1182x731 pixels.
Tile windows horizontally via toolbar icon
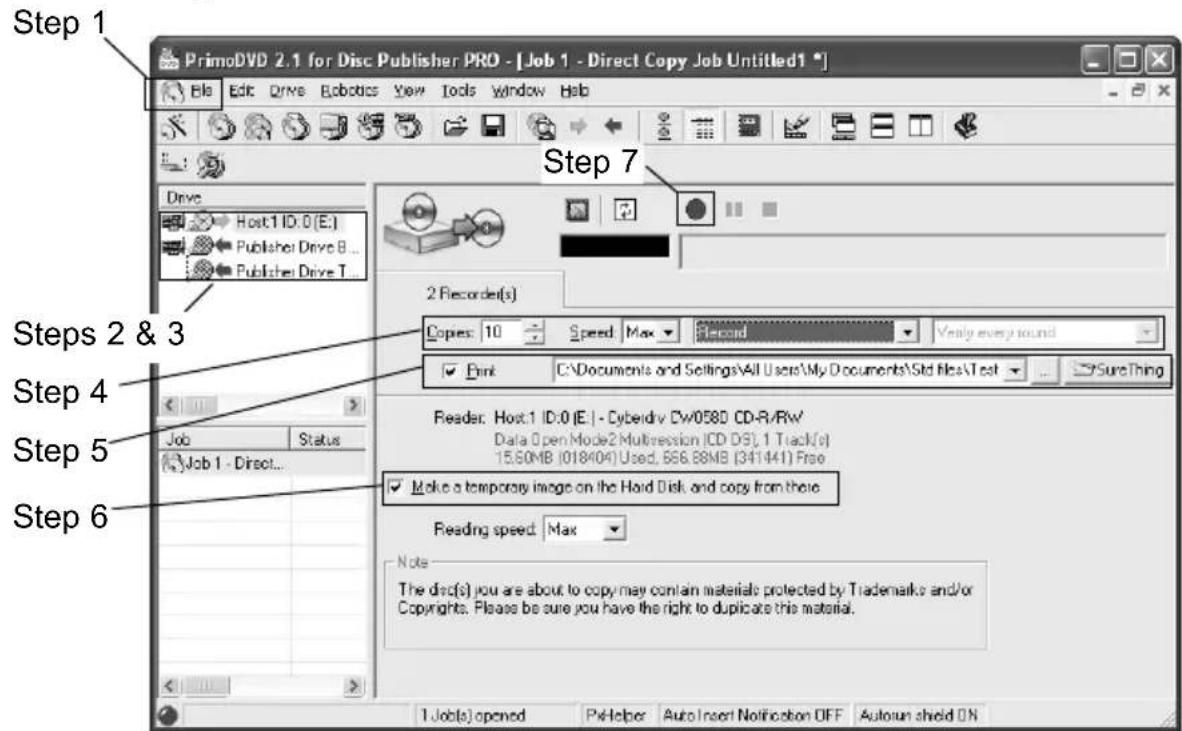882,127
